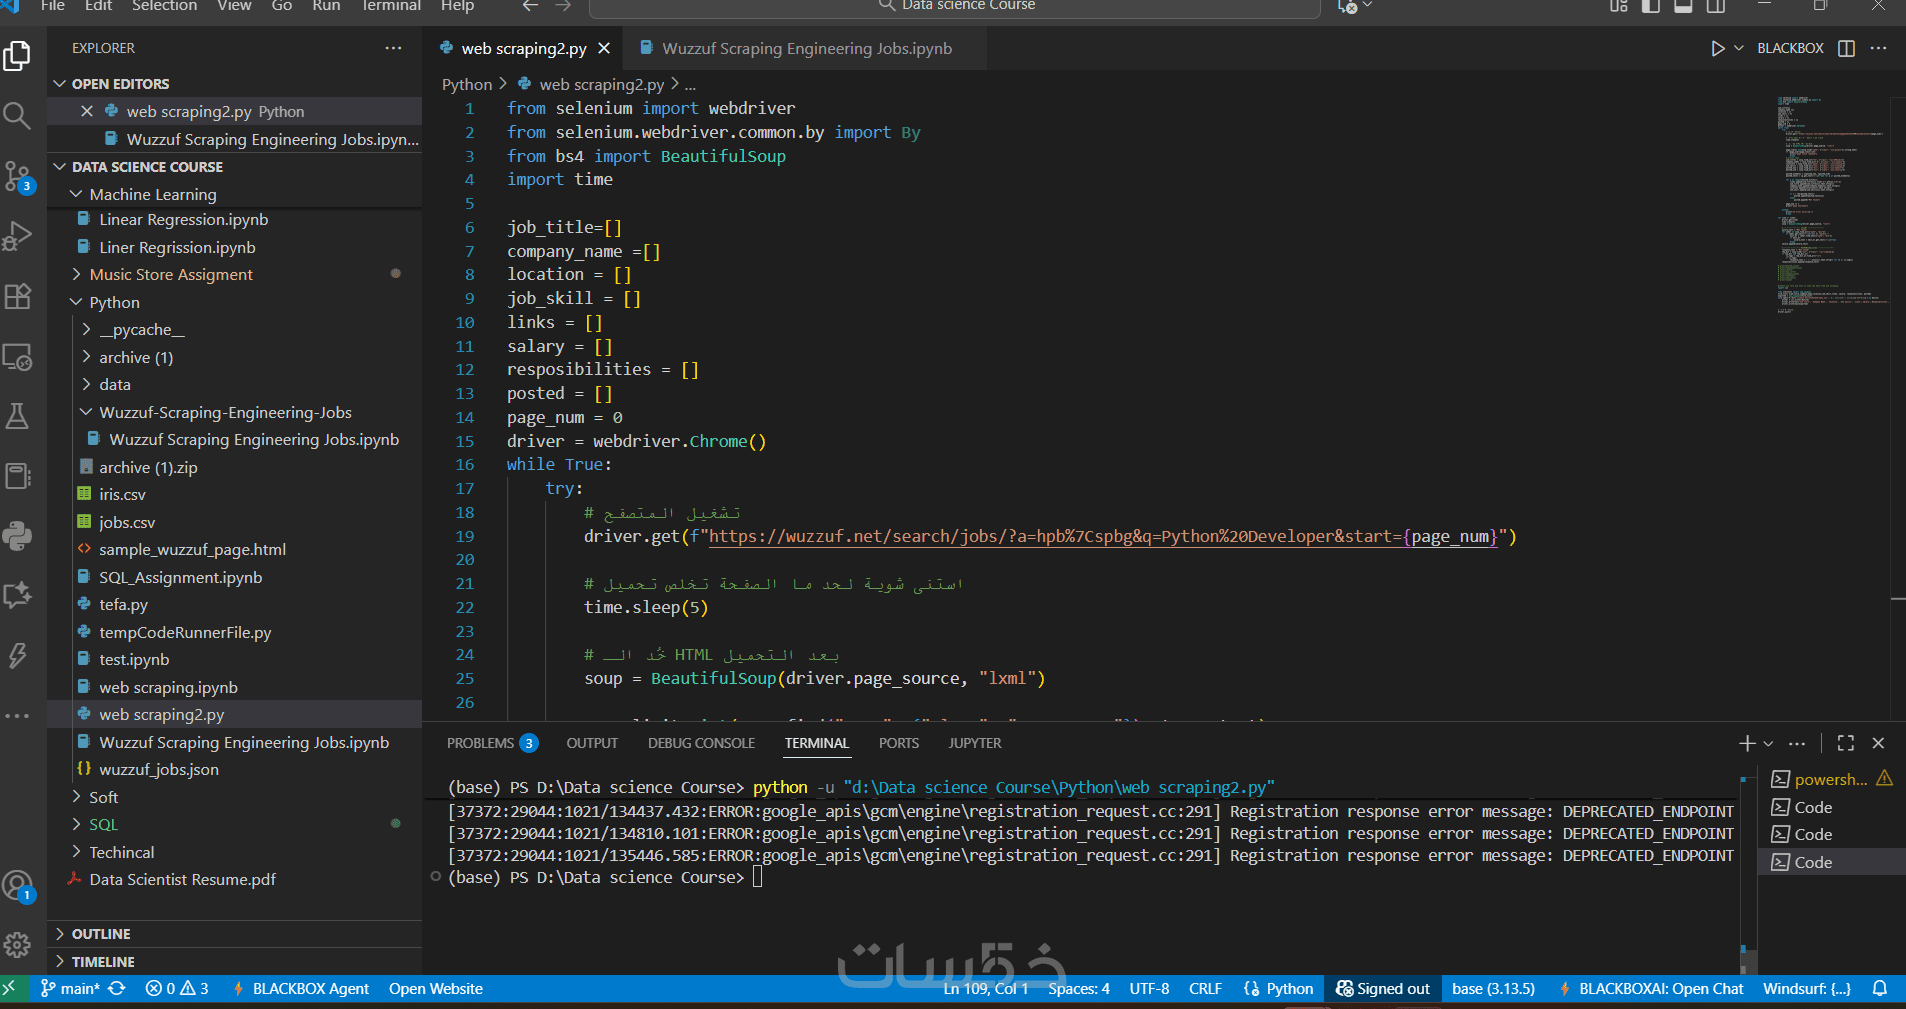Open the Testing flask view
This screenshot has width=1906, height=1009.
(17, 416)
